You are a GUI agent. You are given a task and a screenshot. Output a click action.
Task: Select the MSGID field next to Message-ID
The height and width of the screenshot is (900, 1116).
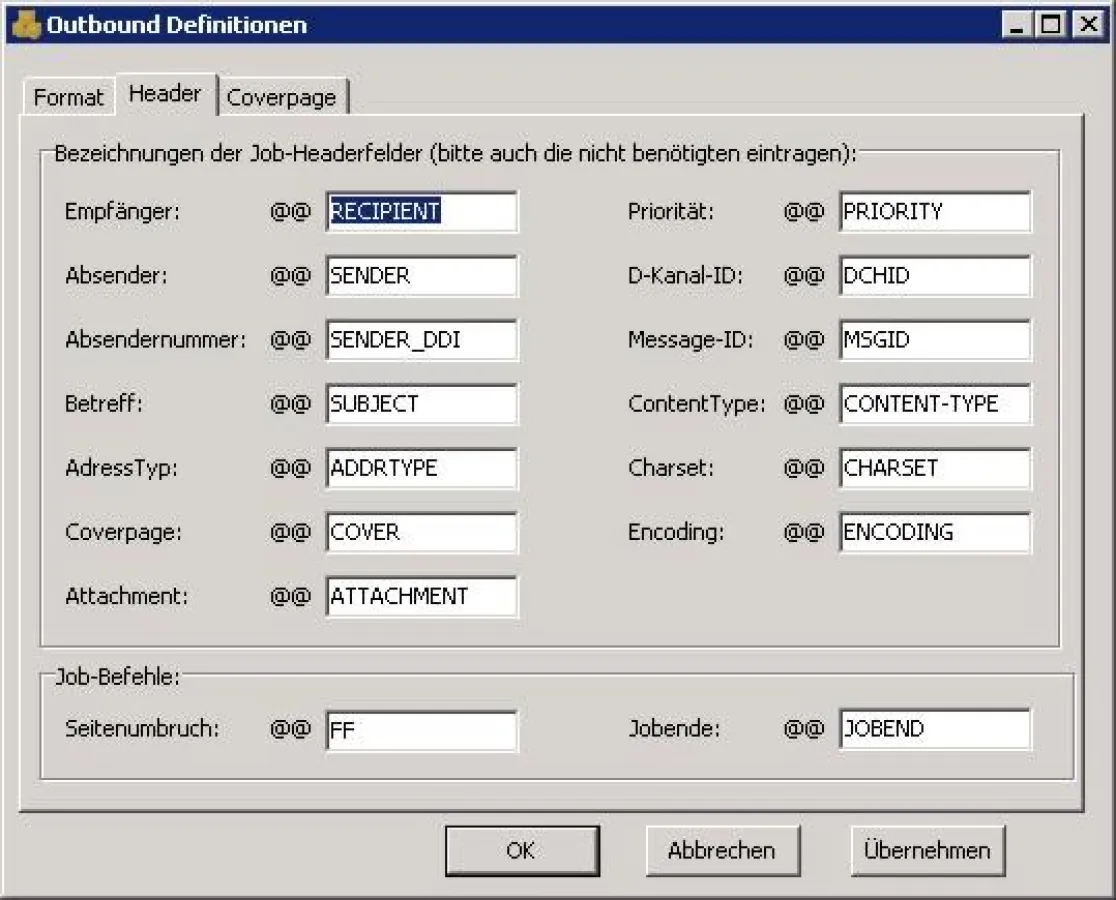(x=935, y=340)
